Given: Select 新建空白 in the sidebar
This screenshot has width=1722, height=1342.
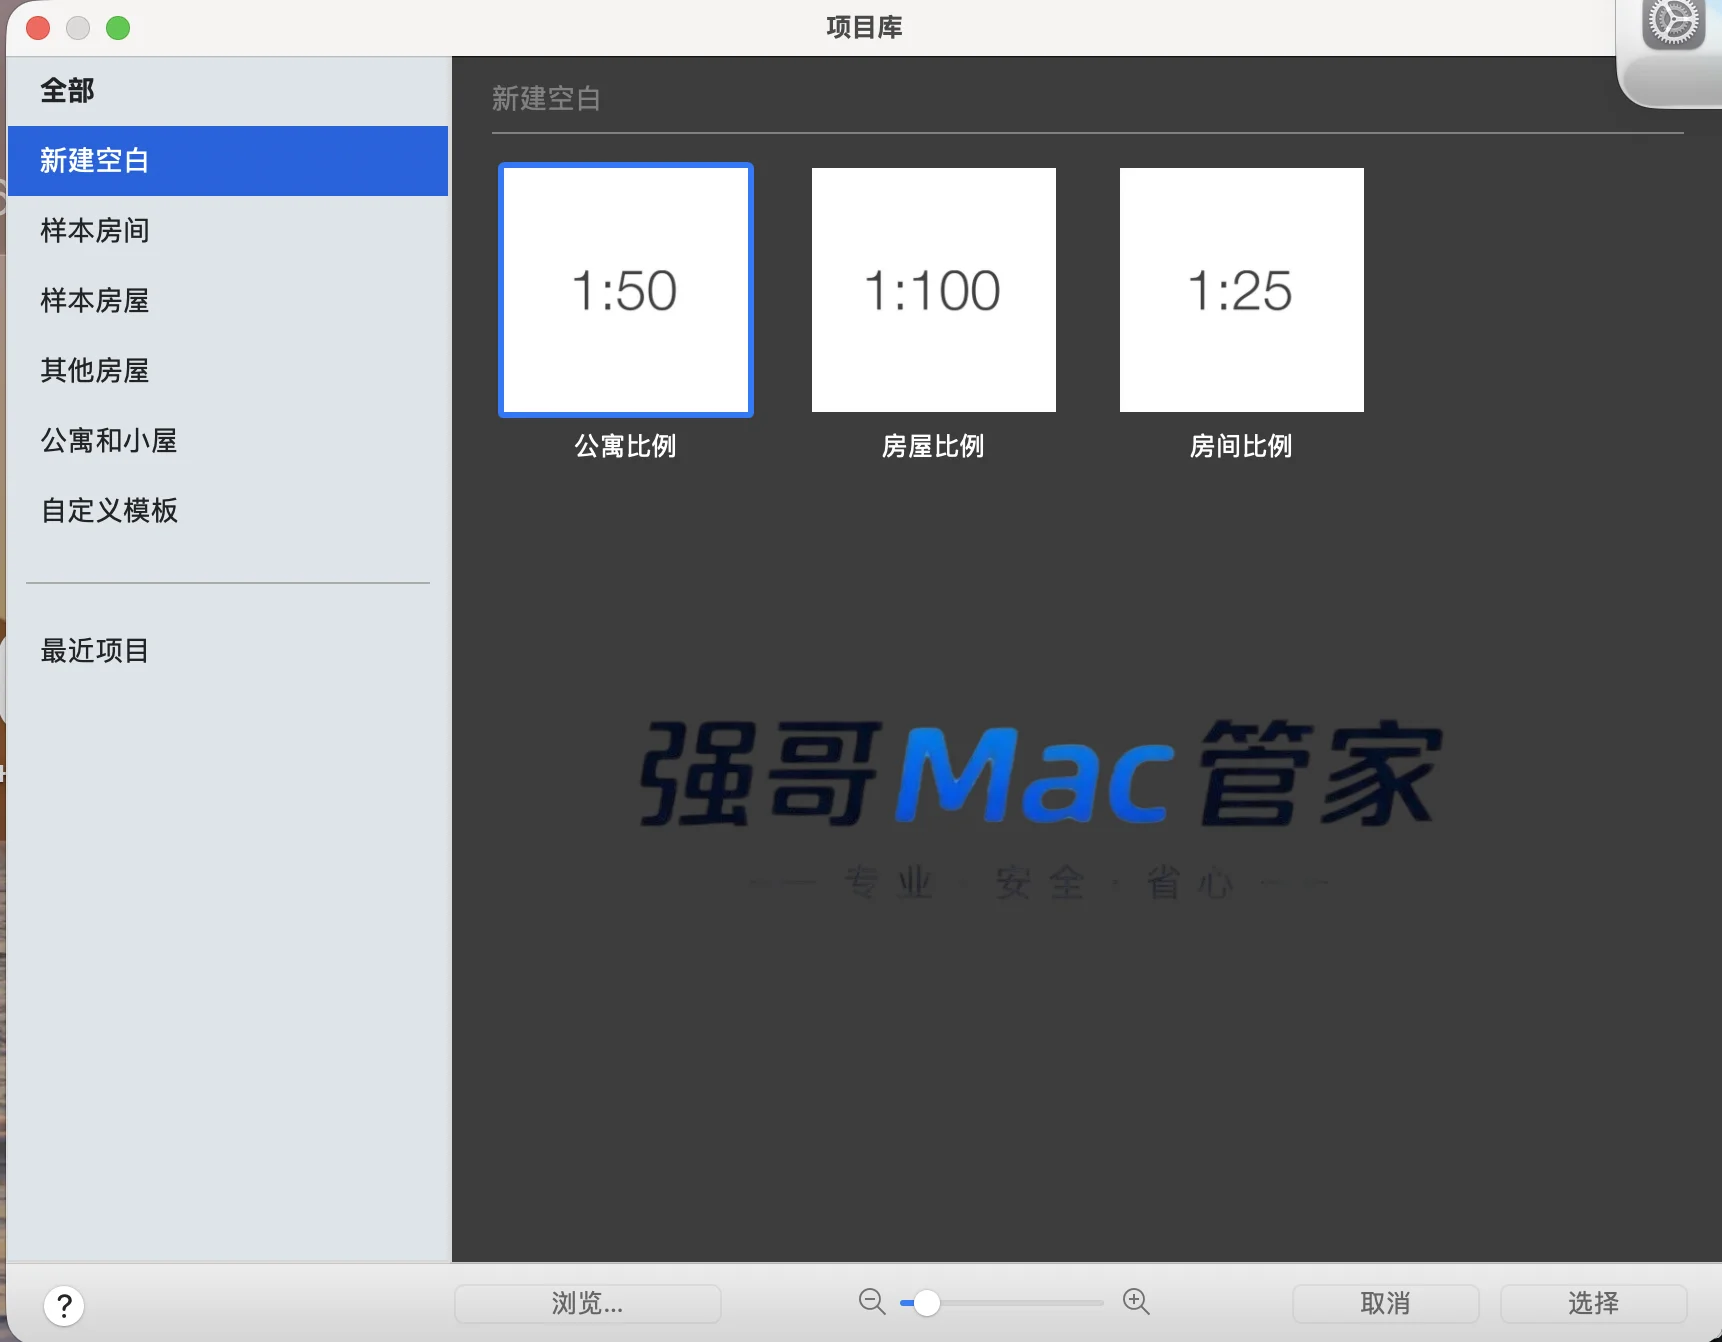Looking at the screenshot, I should (x=228, y=161).
